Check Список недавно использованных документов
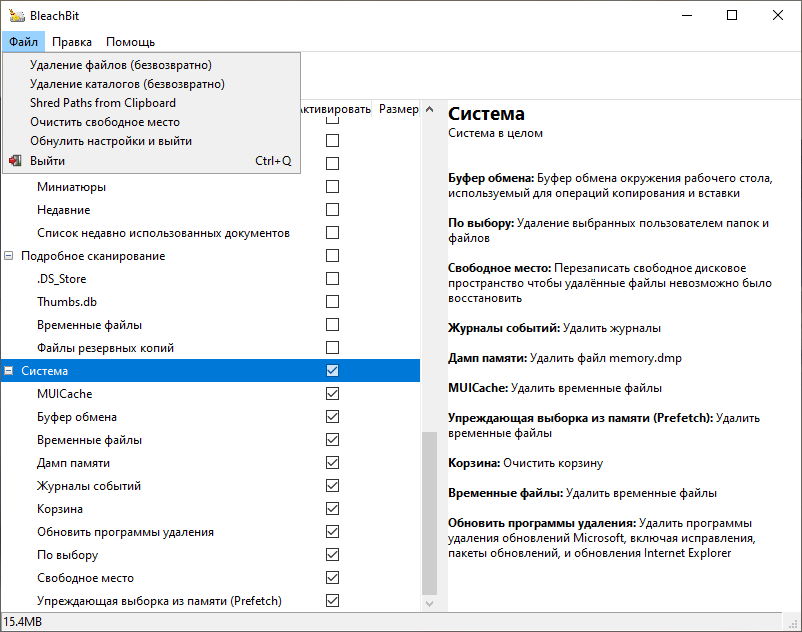The height and width of the screenshot is (632, 802). 332,233
